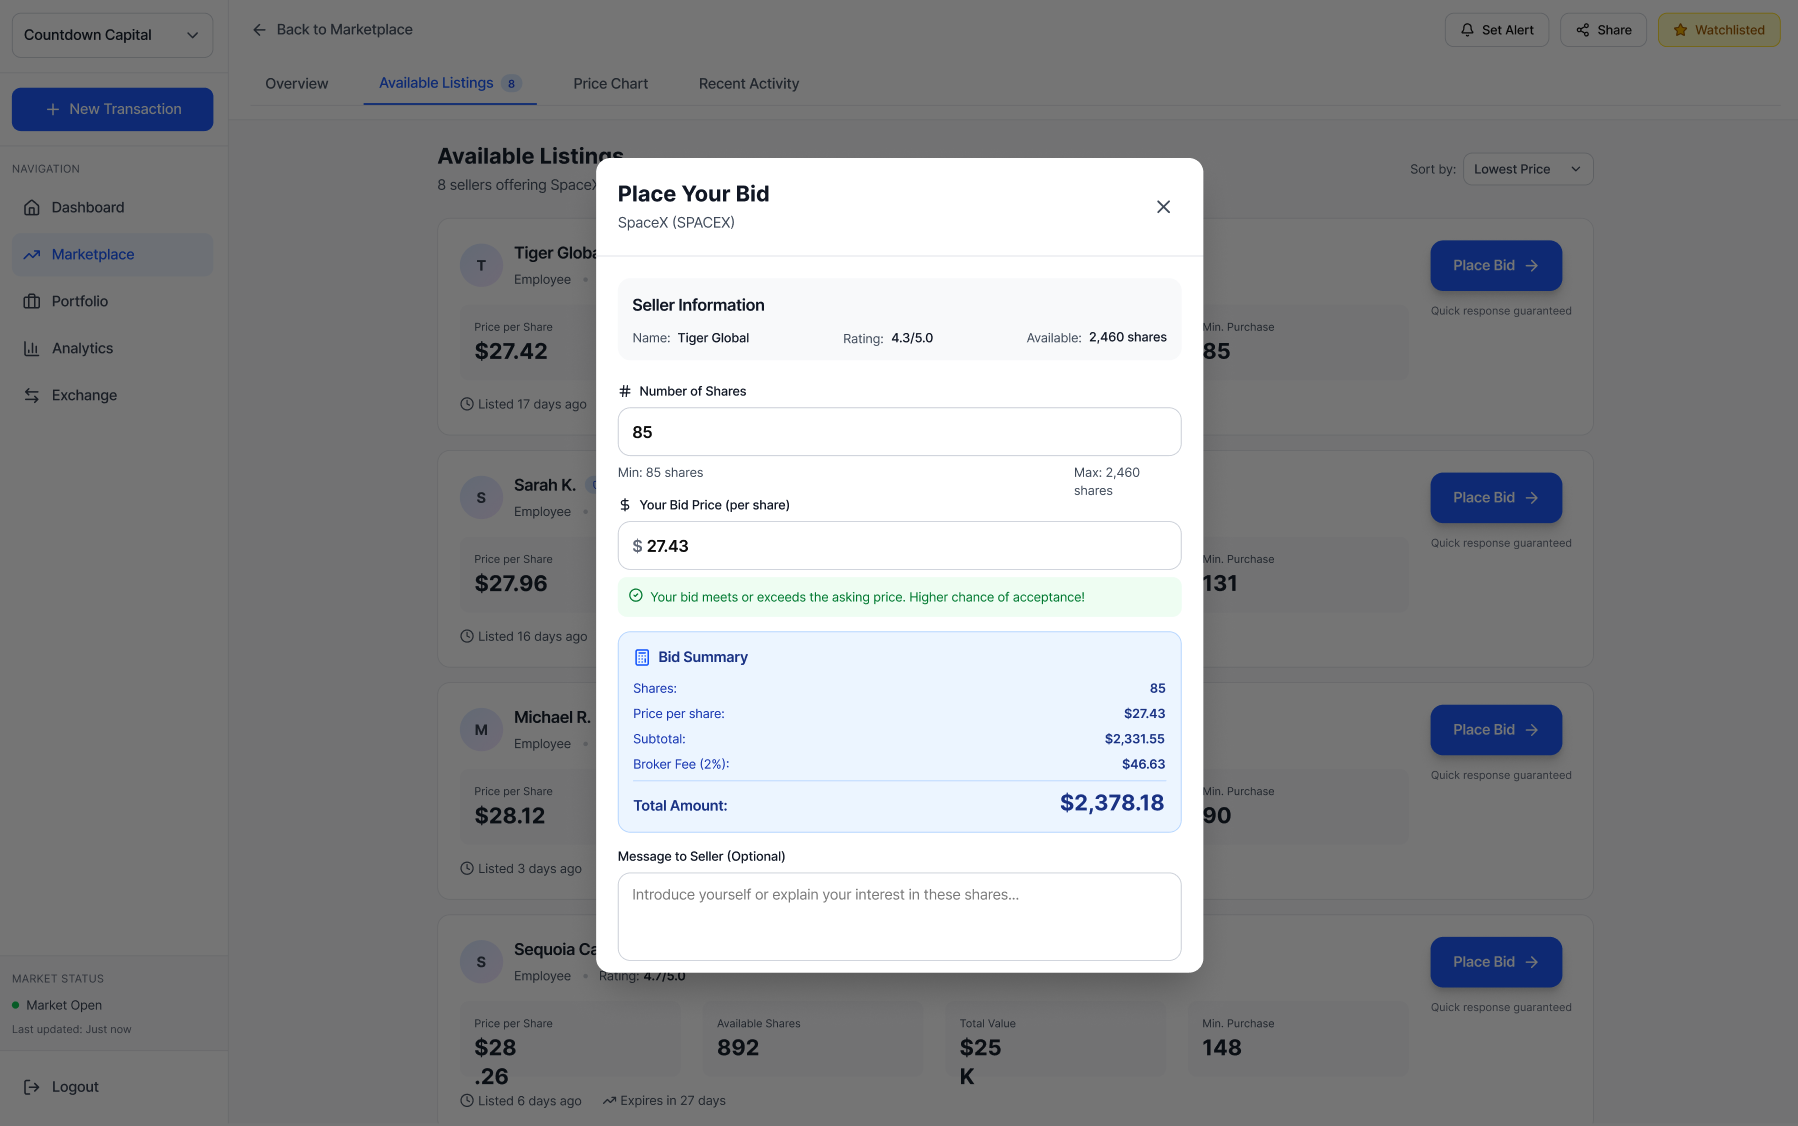Open the Marketplace section via its trend icon
Screen dimensions: 1798x1126
[x=31, y=254]
